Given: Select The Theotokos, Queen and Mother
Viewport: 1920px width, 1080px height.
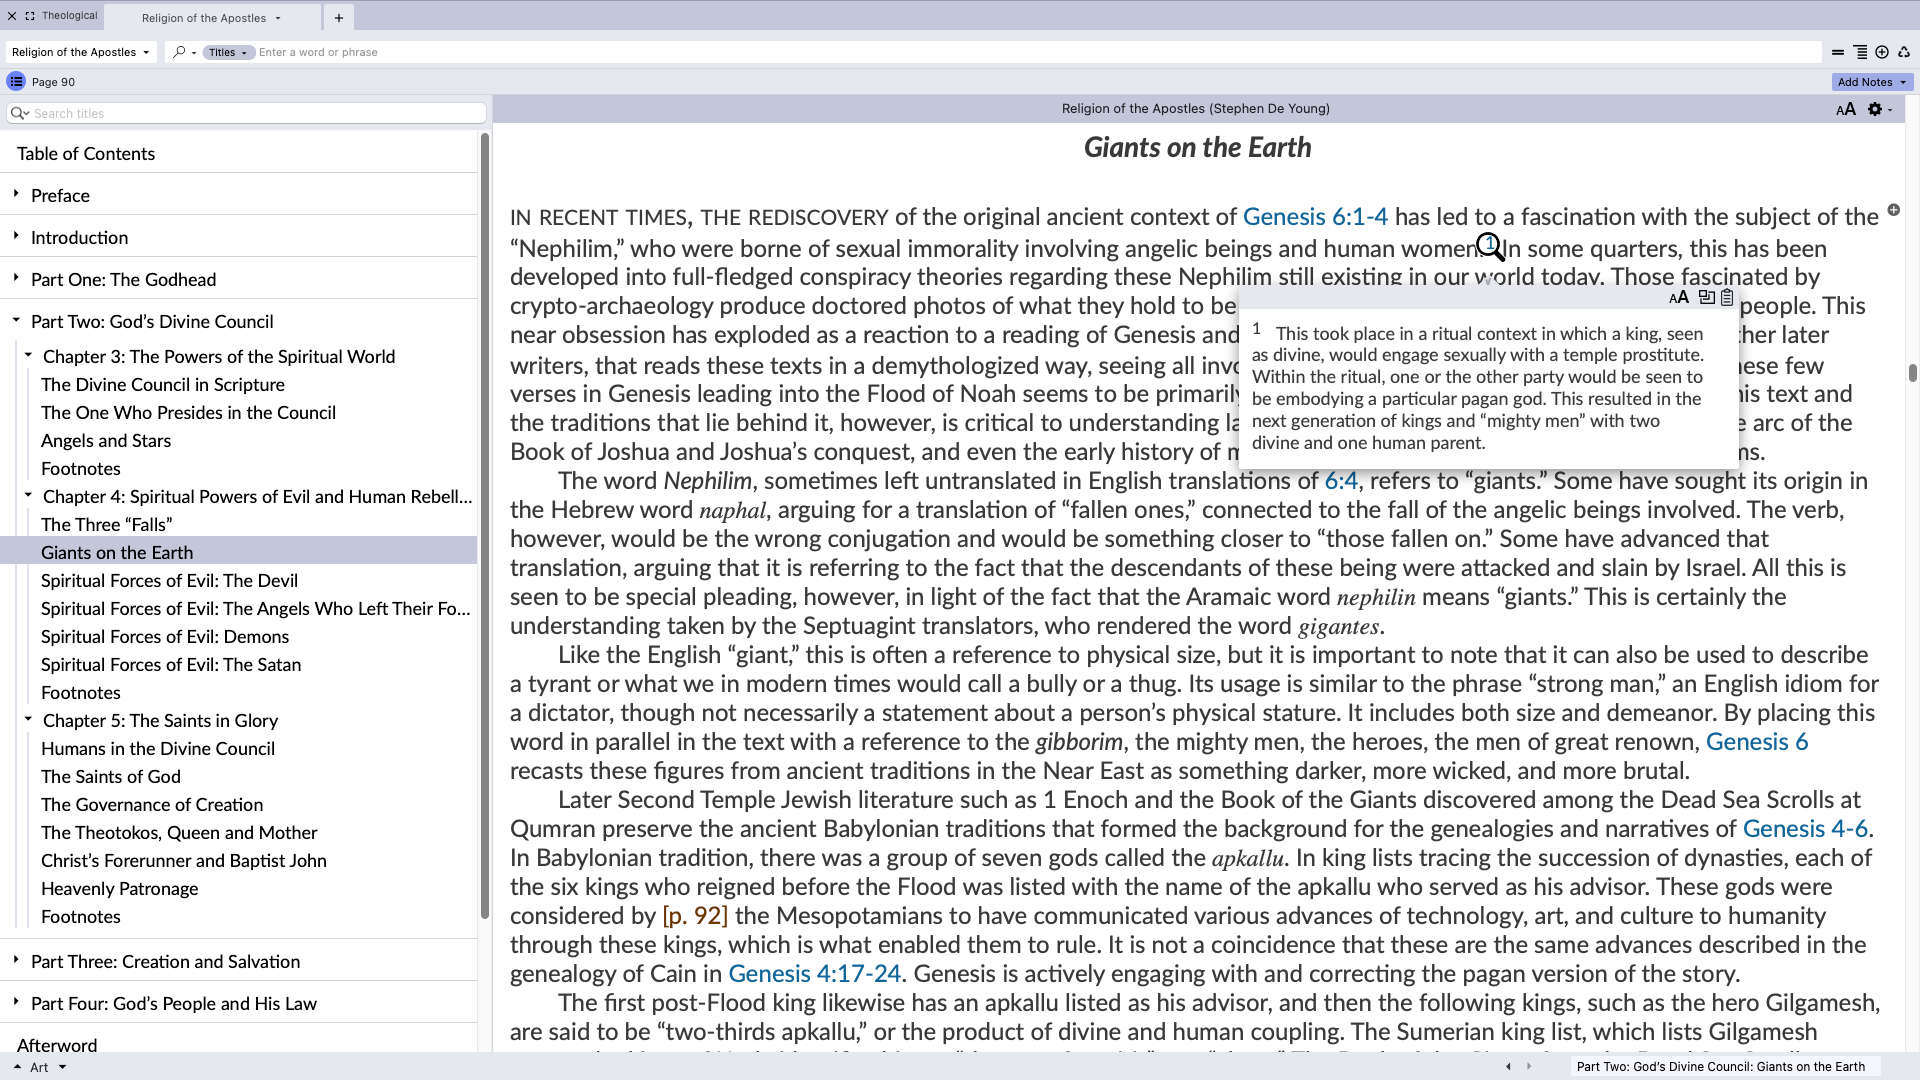Looking at the screenshot, I should point(179,833).
